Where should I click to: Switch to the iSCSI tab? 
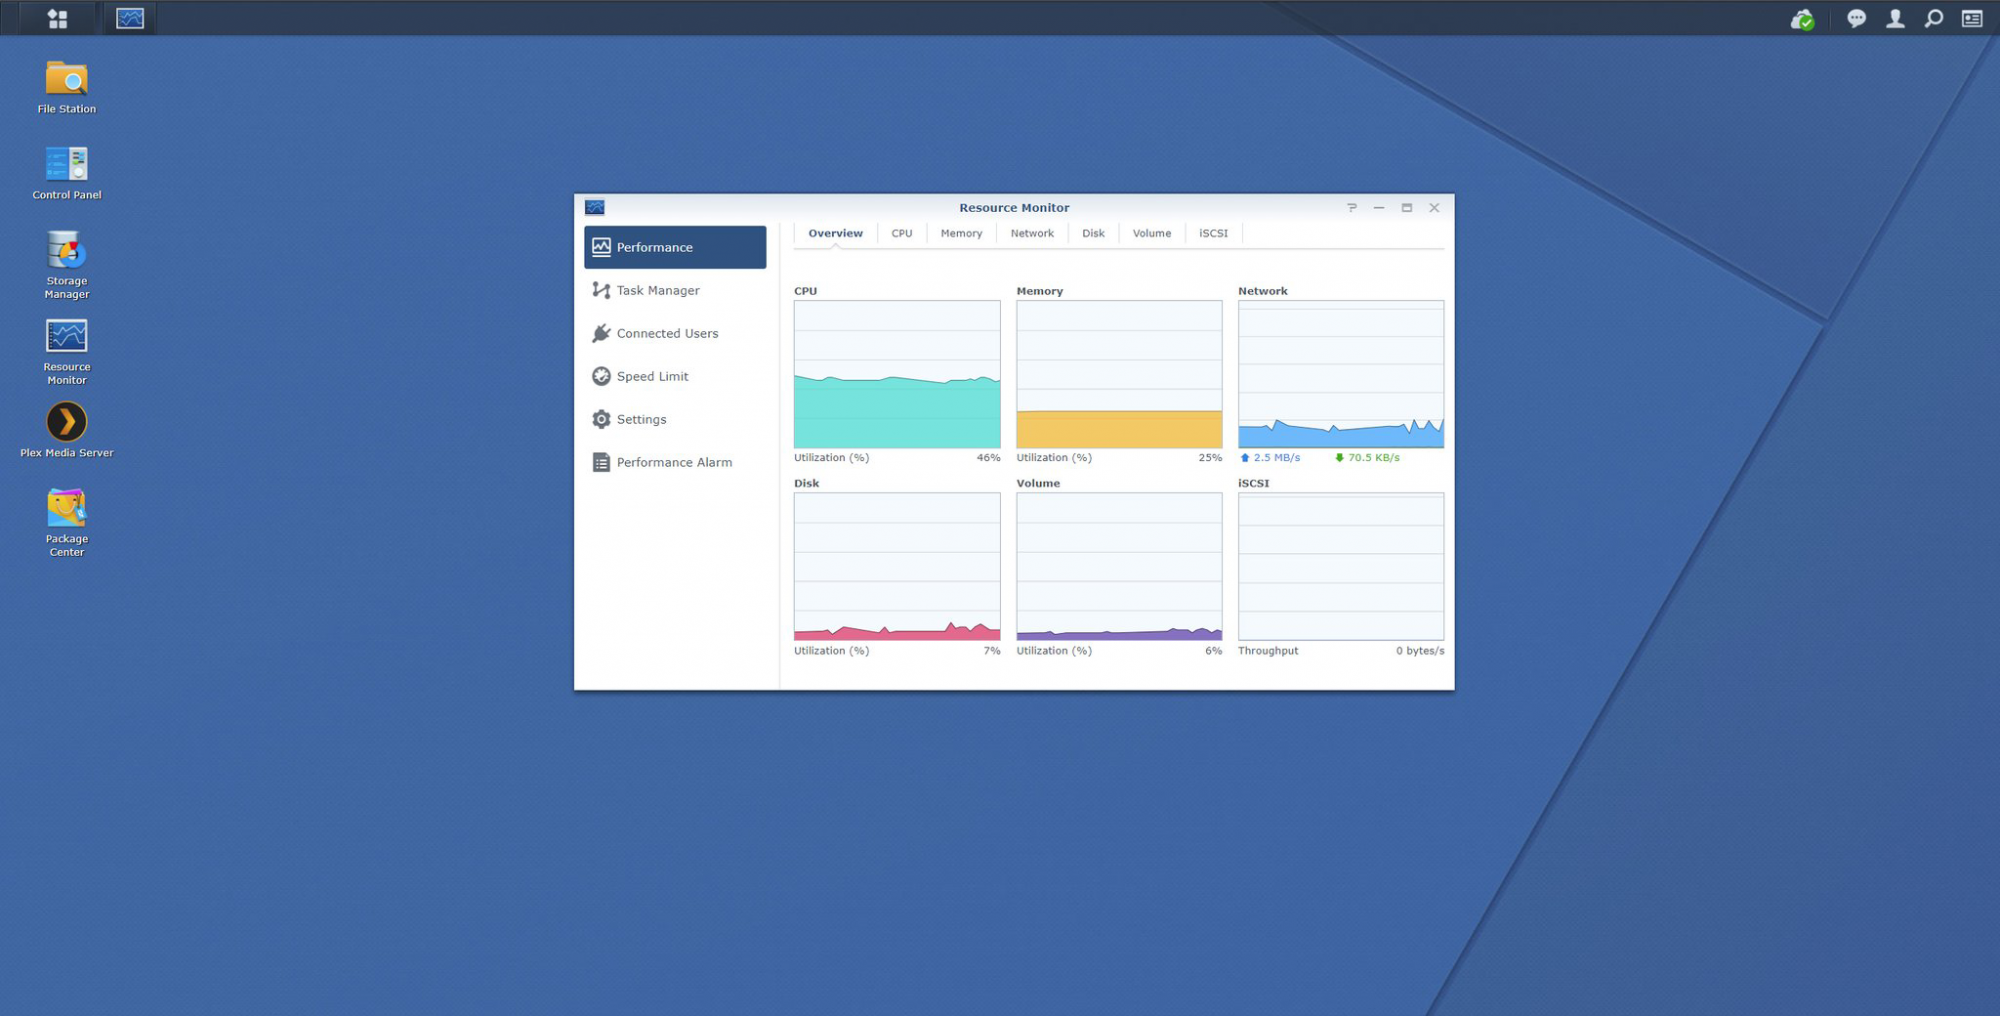click(1213, 233)
